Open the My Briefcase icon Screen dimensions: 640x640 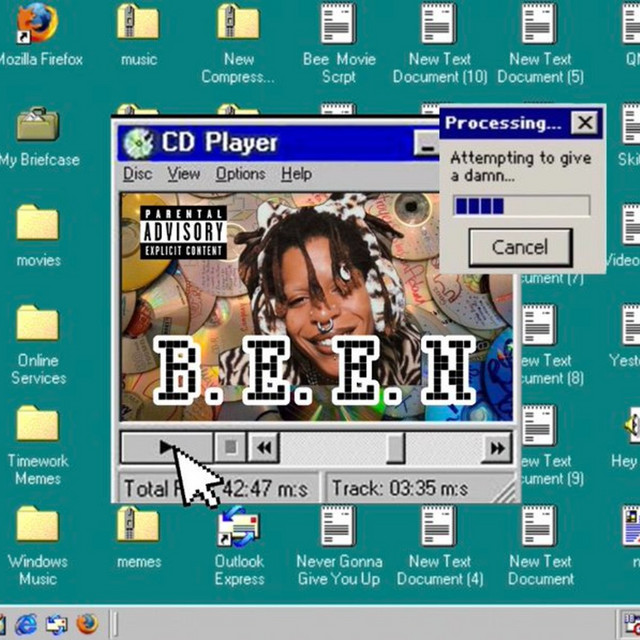38,124
